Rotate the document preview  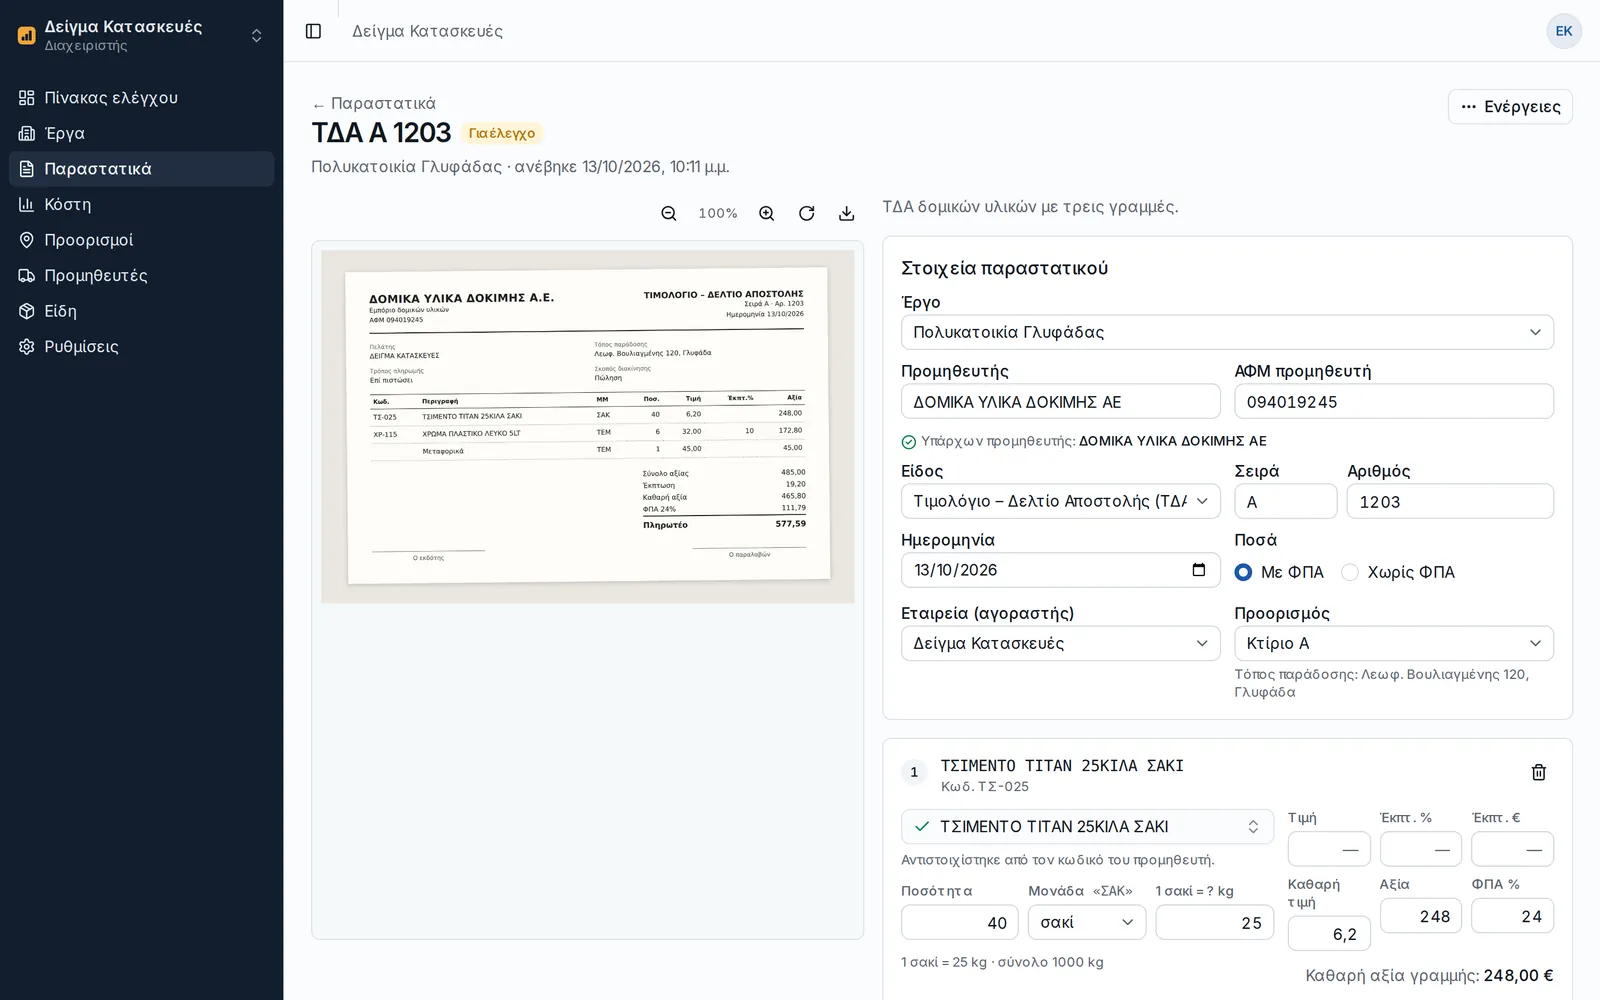807,213
